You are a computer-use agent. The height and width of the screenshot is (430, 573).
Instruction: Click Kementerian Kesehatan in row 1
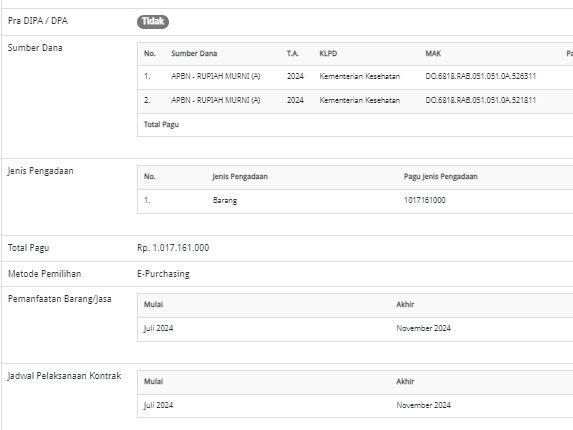pyautogui.click(x=360, y=76)
